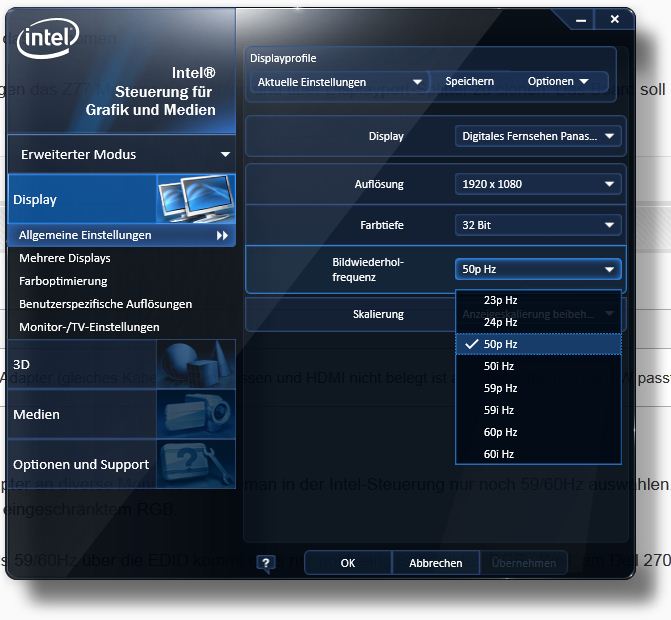Select 23p Hz refresh rate
671x620 pixels.
(x=538, y=300)
